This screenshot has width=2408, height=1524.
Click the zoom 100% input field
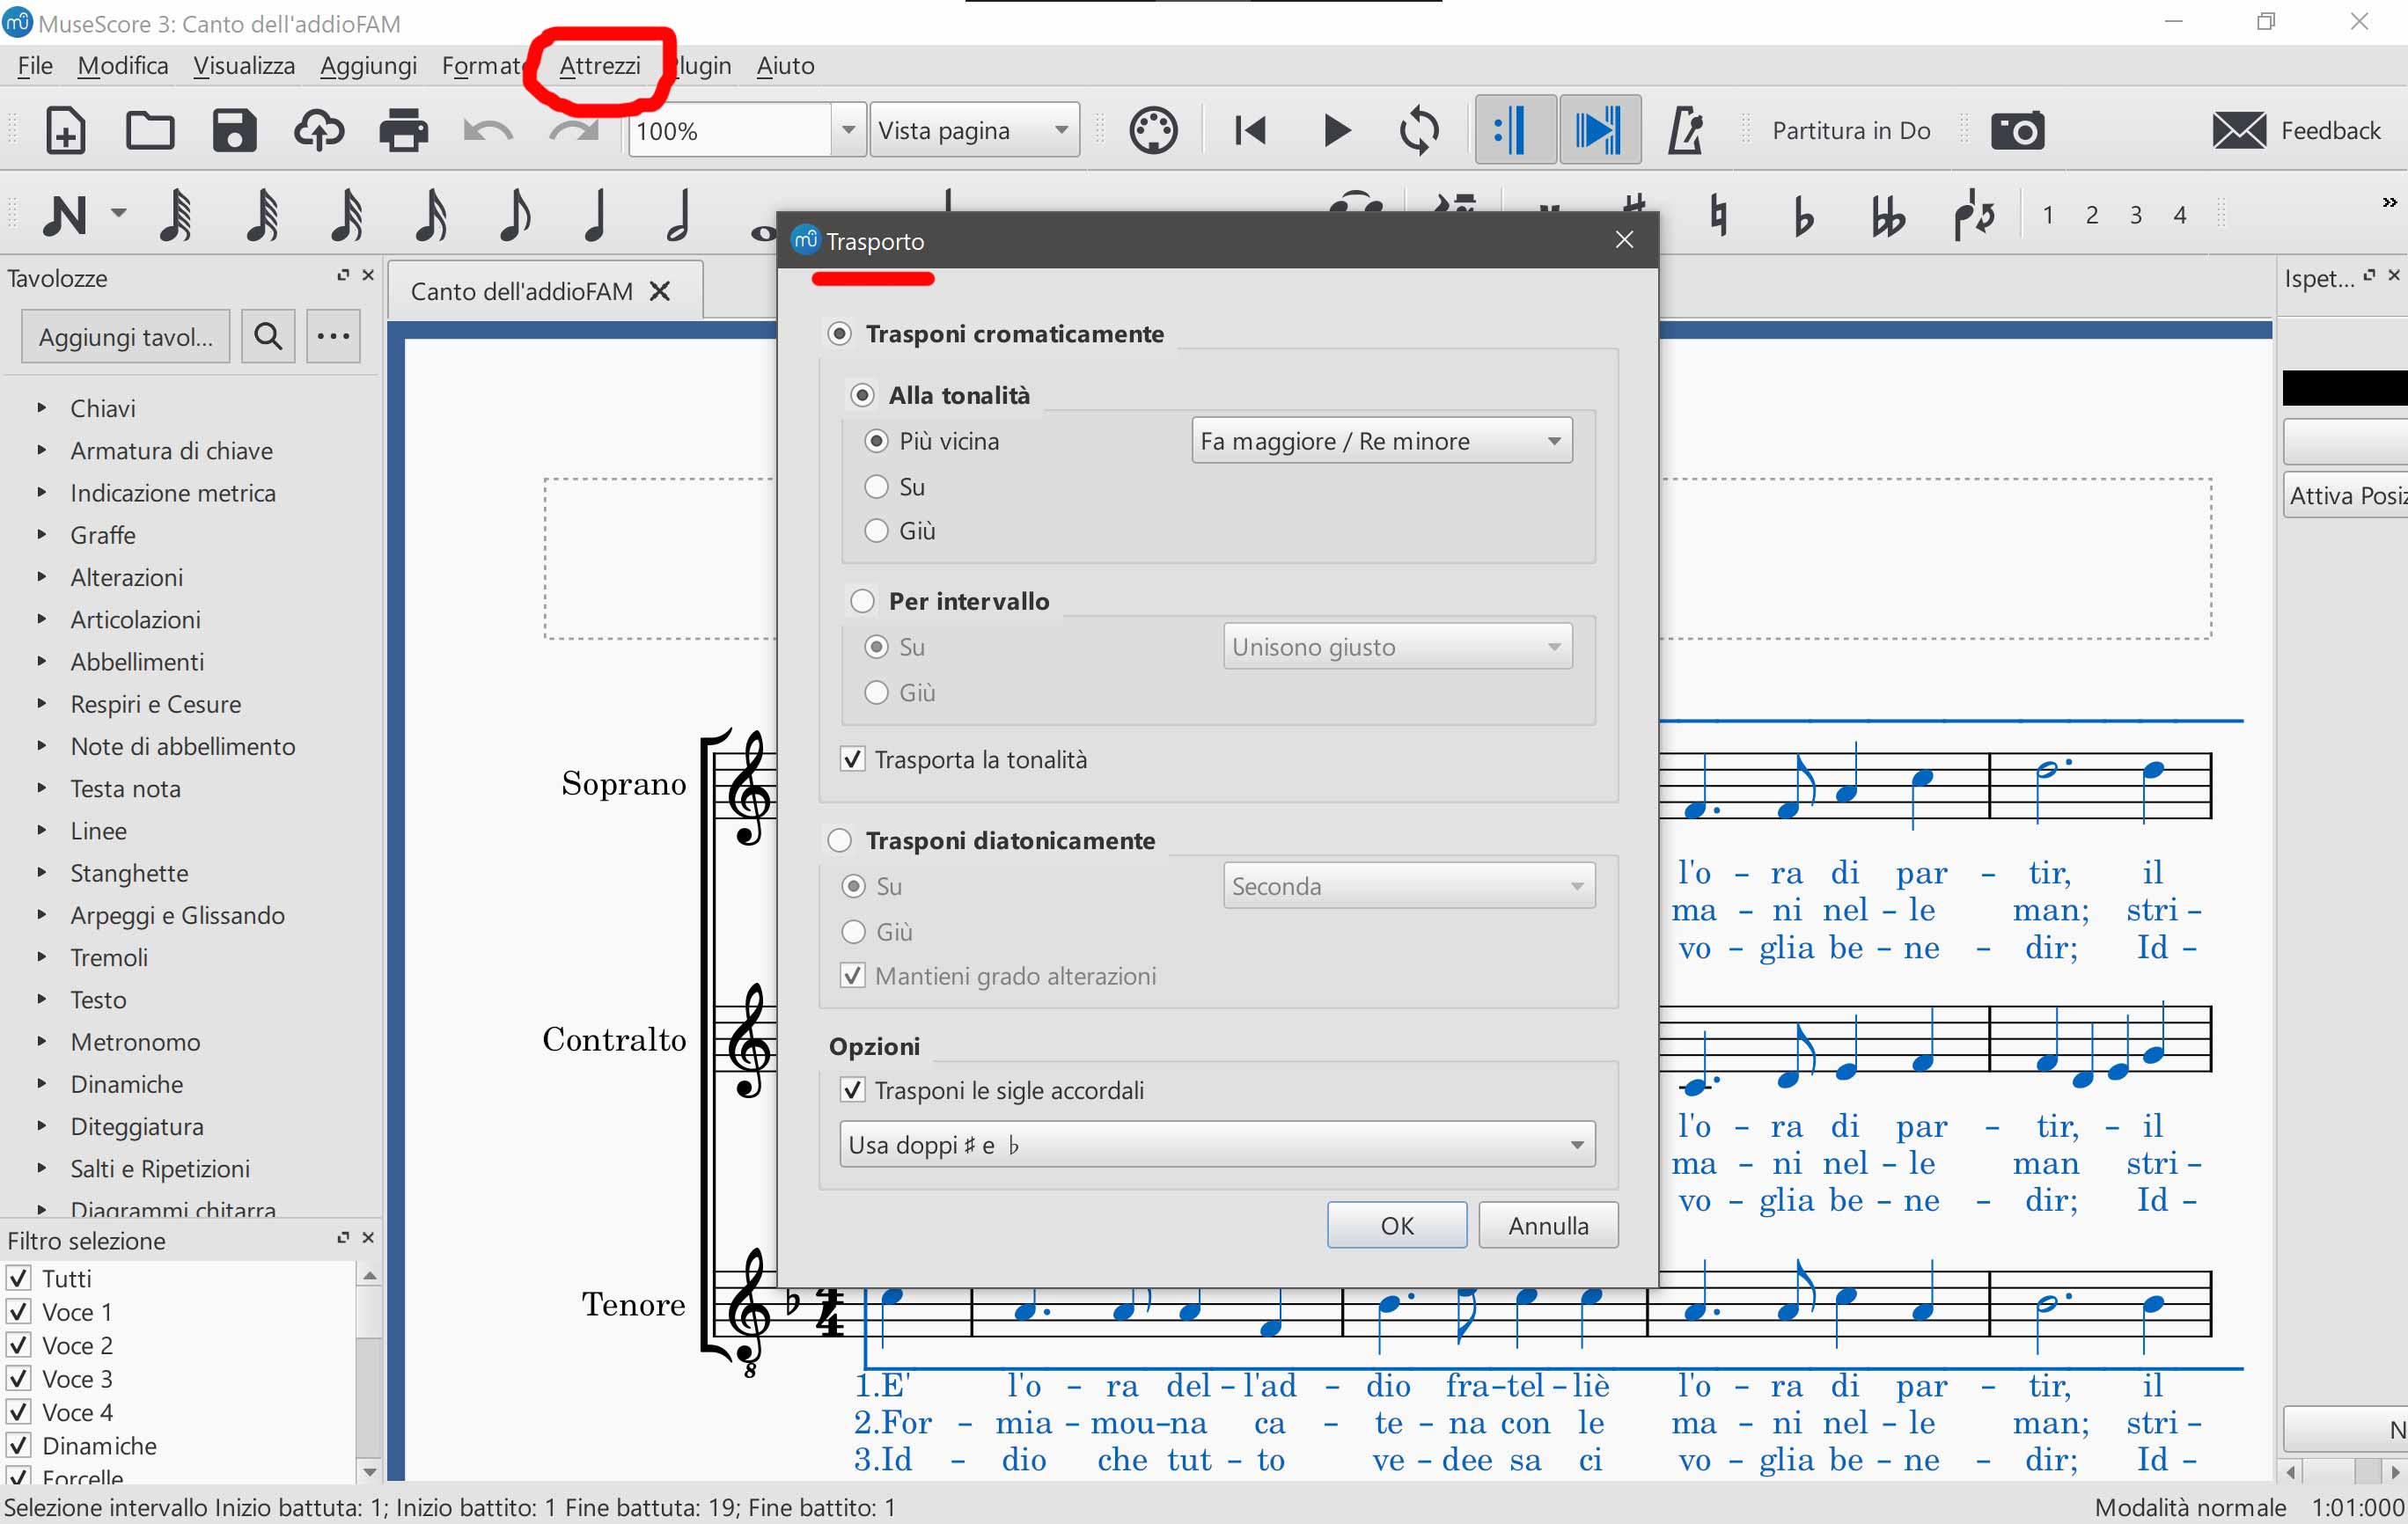click(x=730, y=130)
